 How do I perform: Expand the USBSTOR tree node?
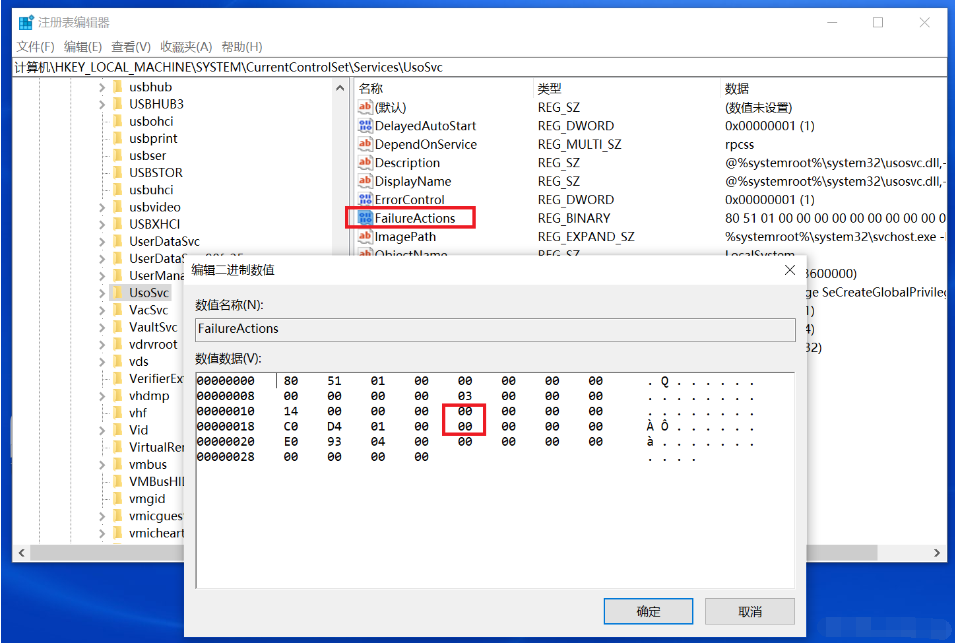click(102, 172)
